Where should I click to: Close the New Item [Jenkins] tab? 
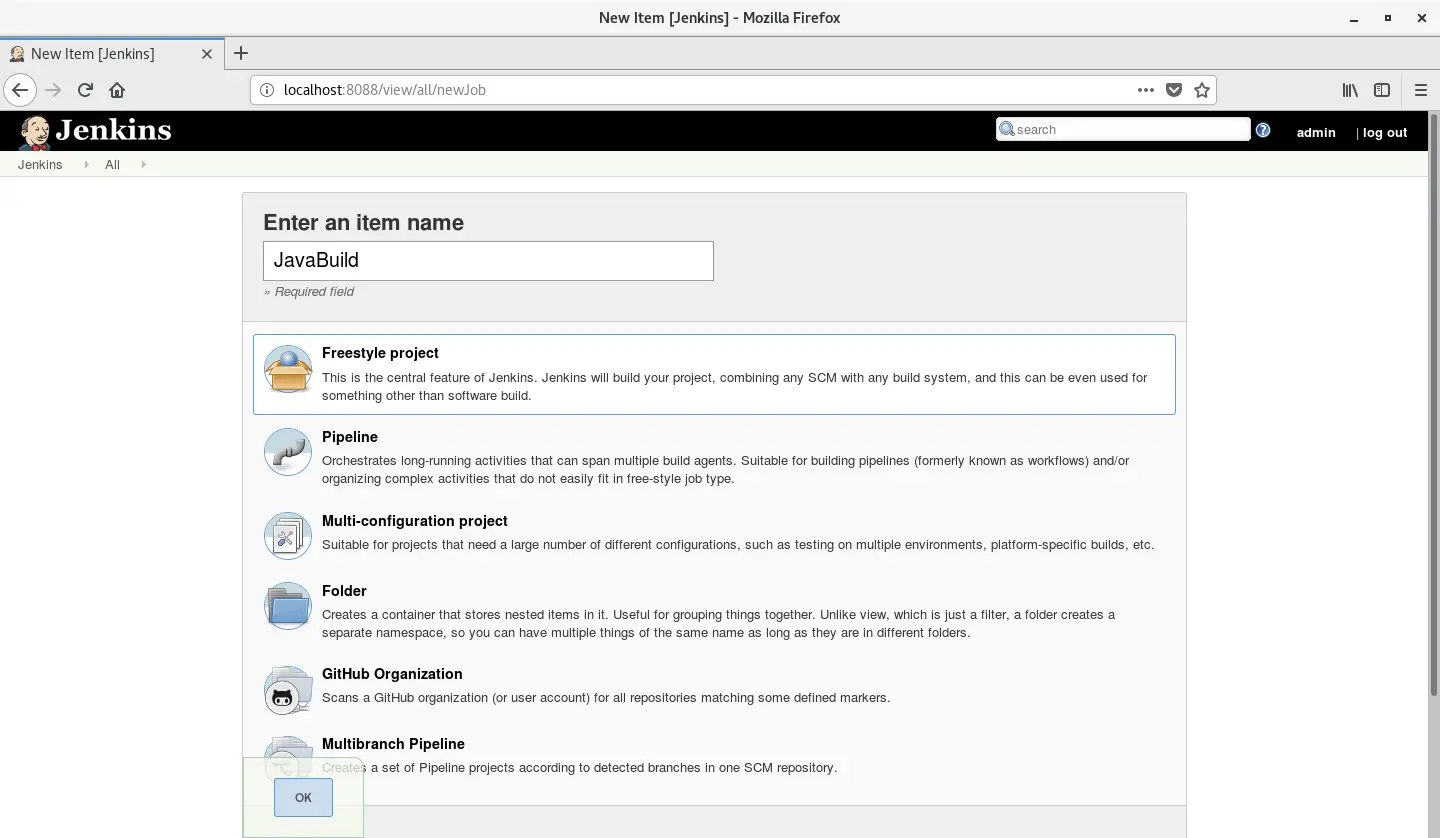click(207, 54)
